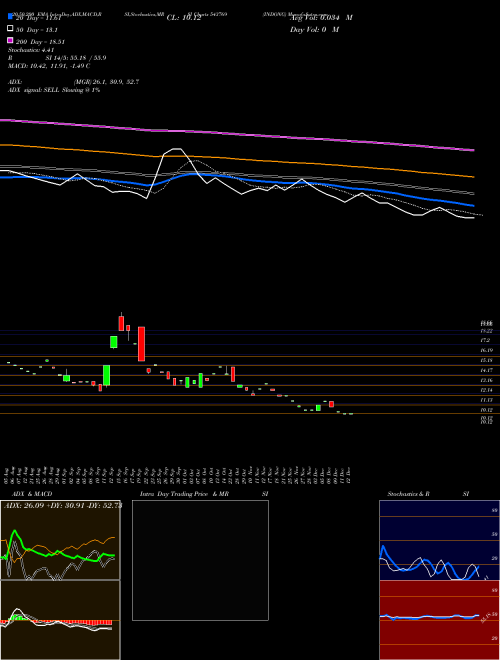
Task: Click the 'Stochastics: 4.41' readout
Action: tap(30, 50)
